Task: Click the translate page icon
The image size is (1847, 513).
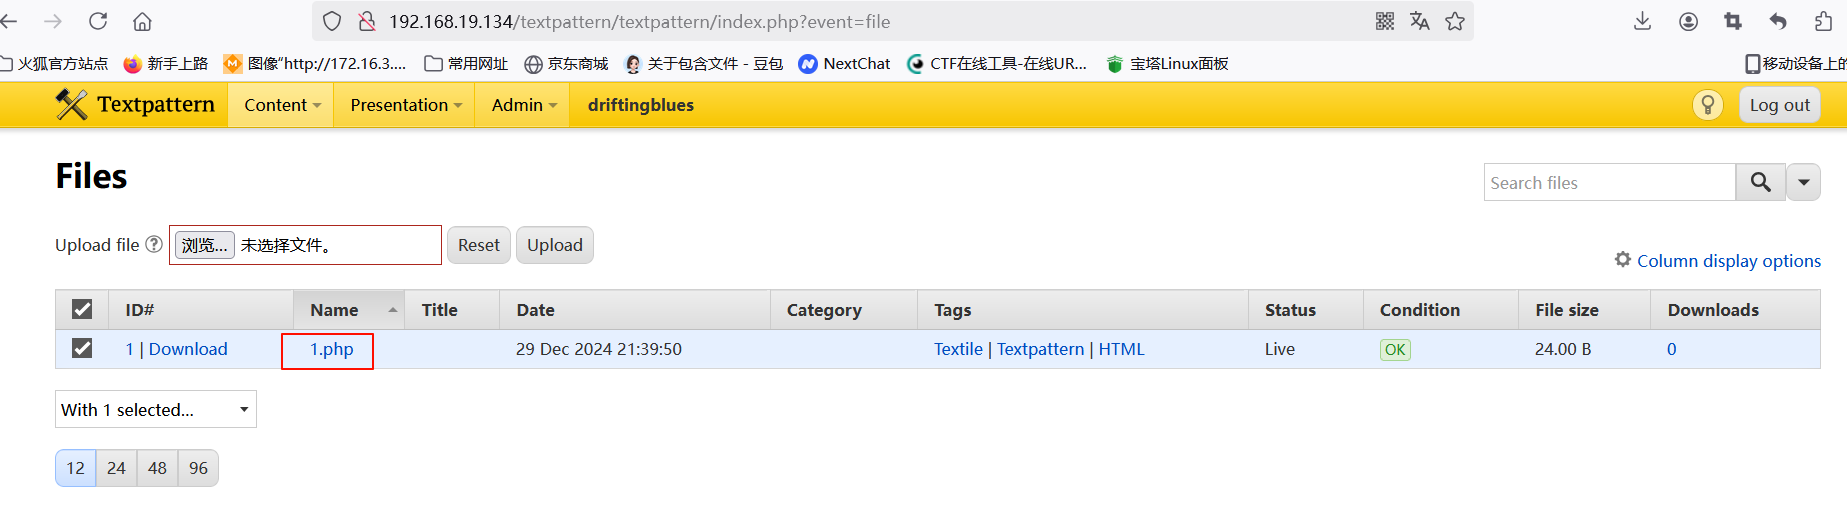Action: pyautogui.click(x=1420, y=21)
